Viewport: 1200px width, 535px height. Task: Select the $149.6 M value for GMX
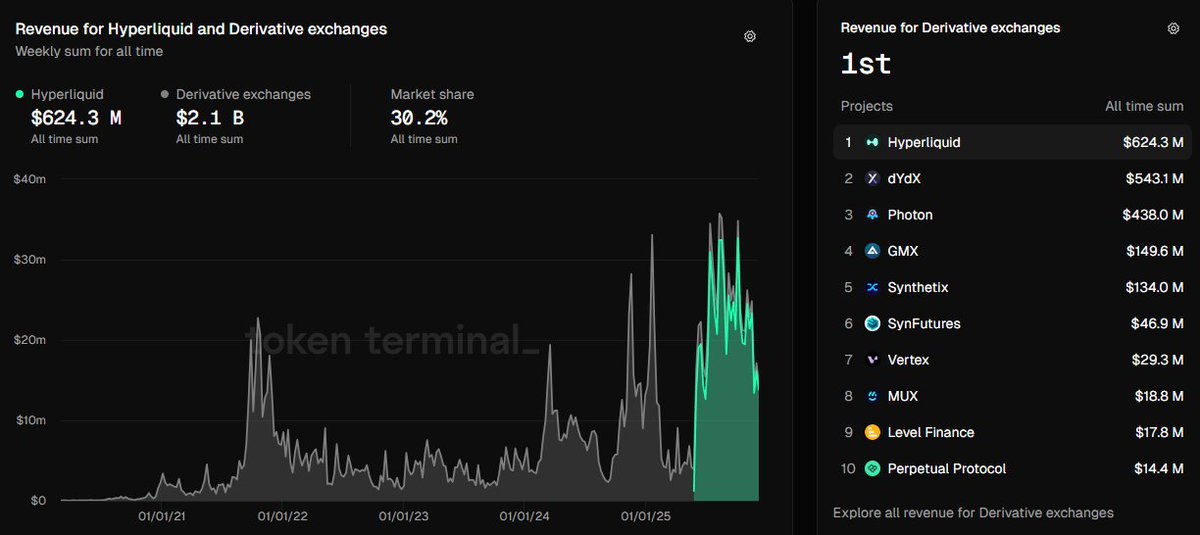coord(1154,251)
